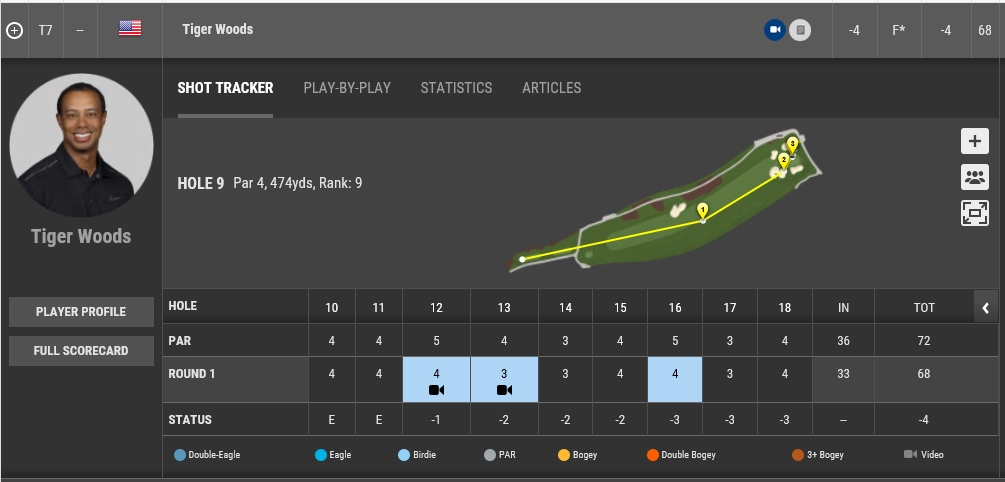
Task: Select shot marker 2 near the green
Action: point(783,160)
